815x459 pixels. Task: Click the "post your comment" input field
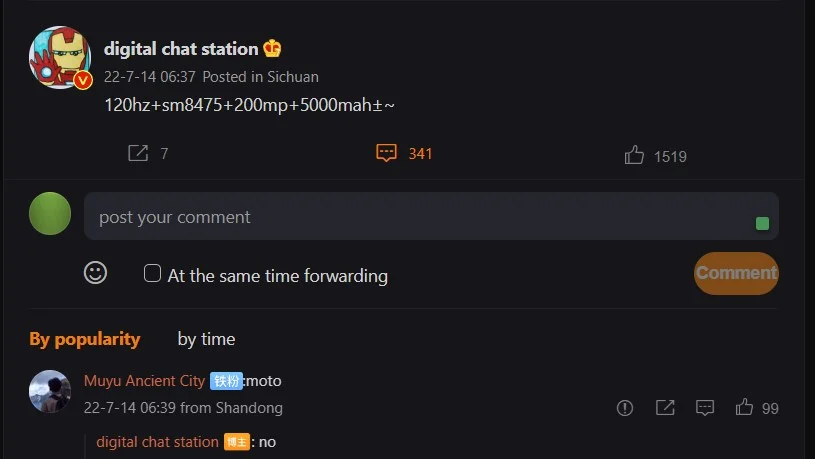click(420, 217)
